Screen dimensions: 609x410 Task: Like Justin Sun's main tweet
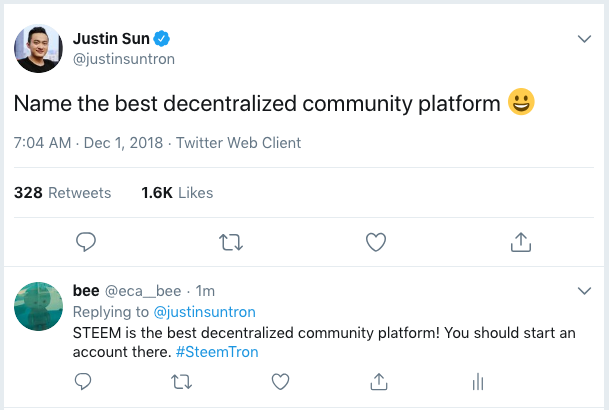click(x=376, y=242)
